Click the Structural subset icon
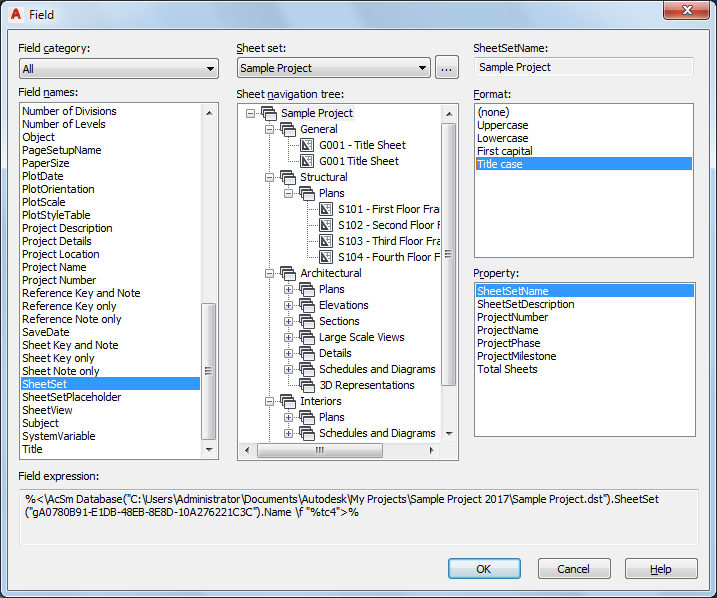717x598 pixels. pos(288,177)
